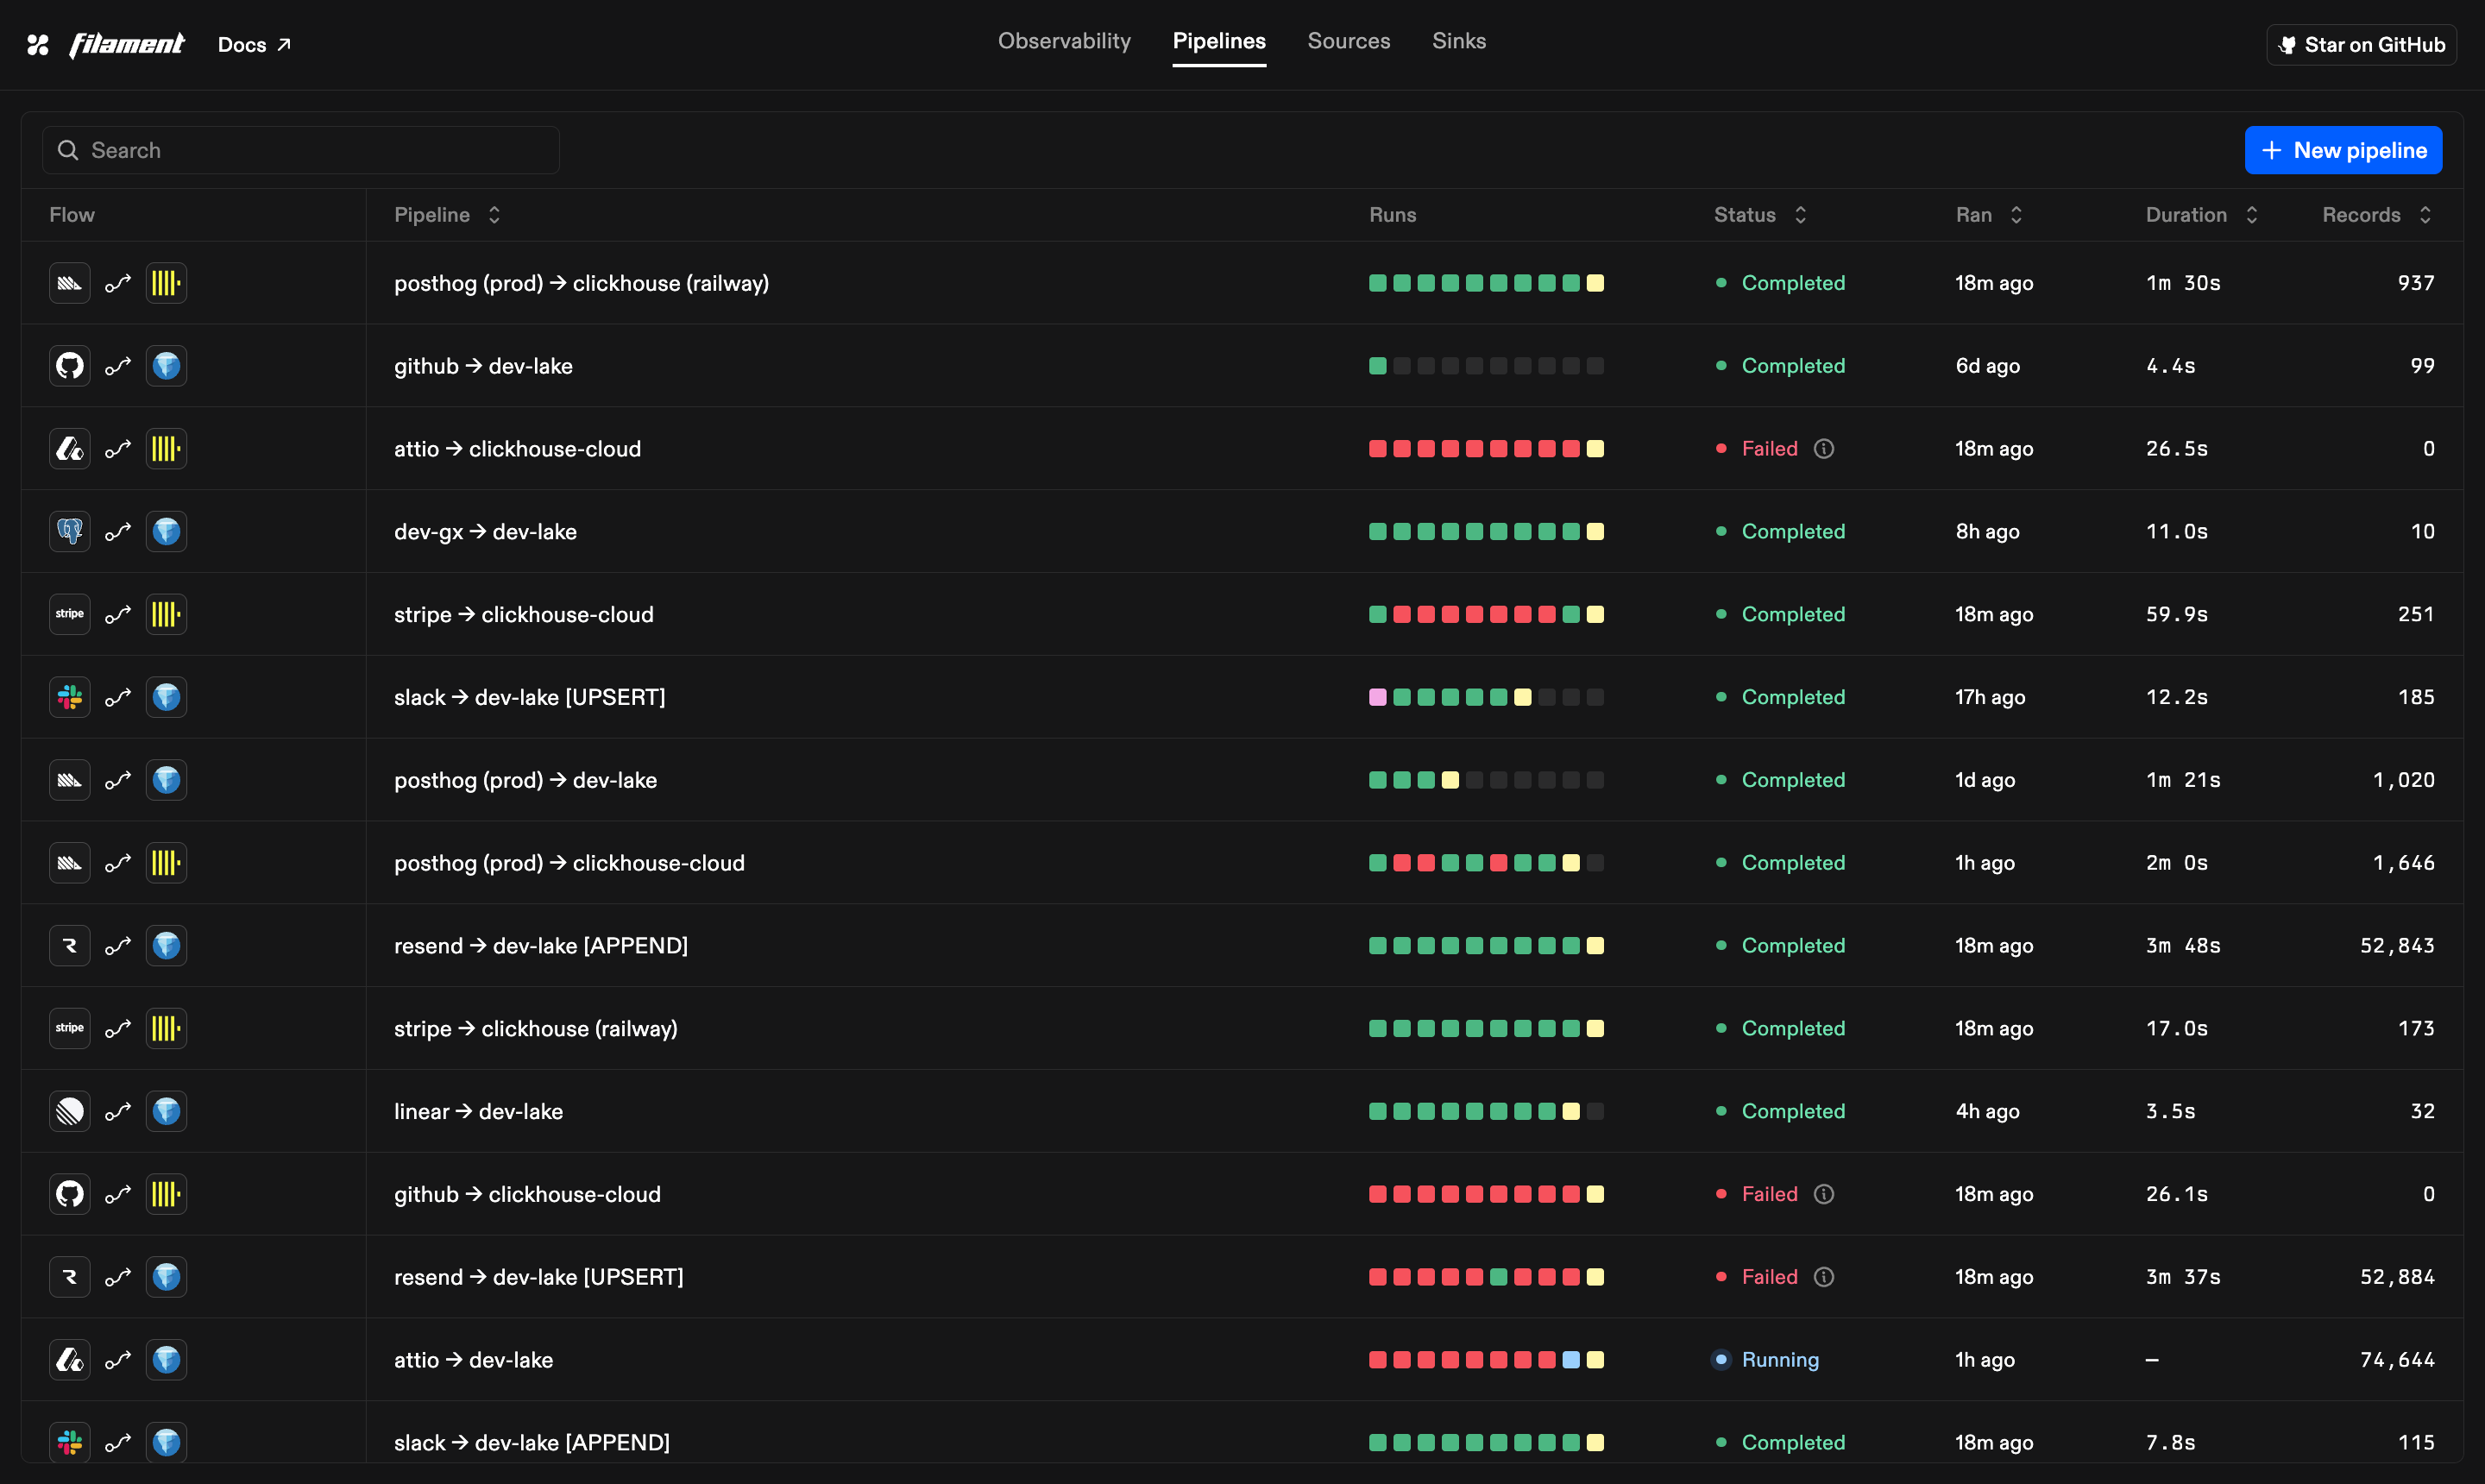The image size is (2485, 1484).
Task: Open pipeline slack → dev-lake [APPEND]
Action: click(x=531, y=1442)
